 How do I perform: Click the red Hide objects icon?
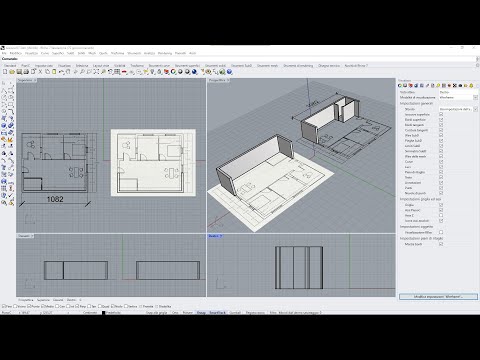click(124, 72)
